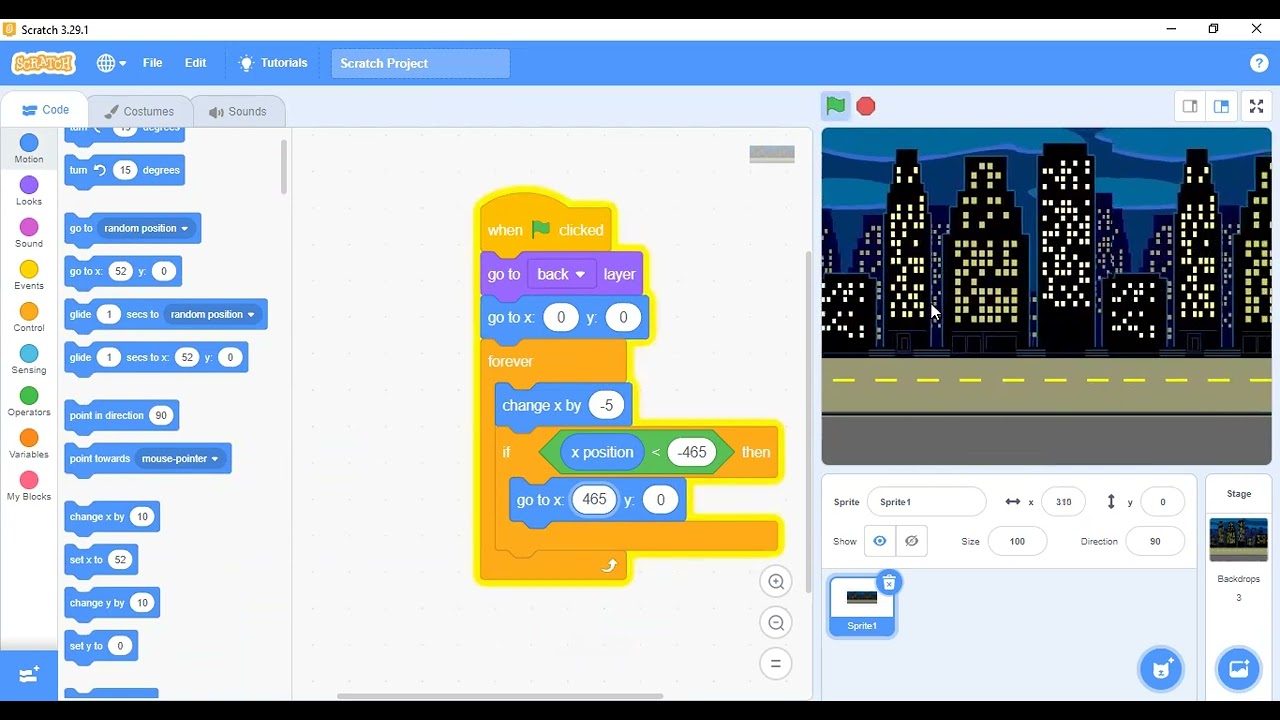
Task: Switch to large stage layout
Action: point(1221,106)
